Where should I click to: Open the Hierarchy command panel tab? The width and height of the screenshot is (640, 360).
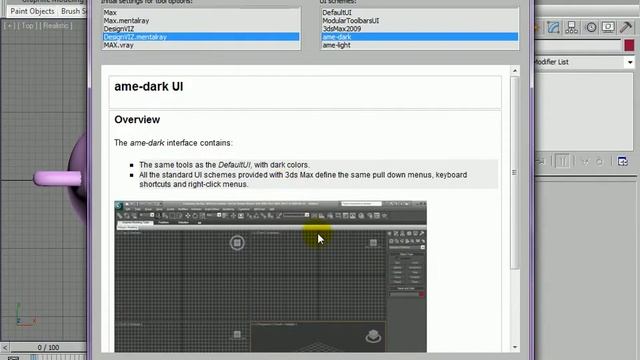572,27
